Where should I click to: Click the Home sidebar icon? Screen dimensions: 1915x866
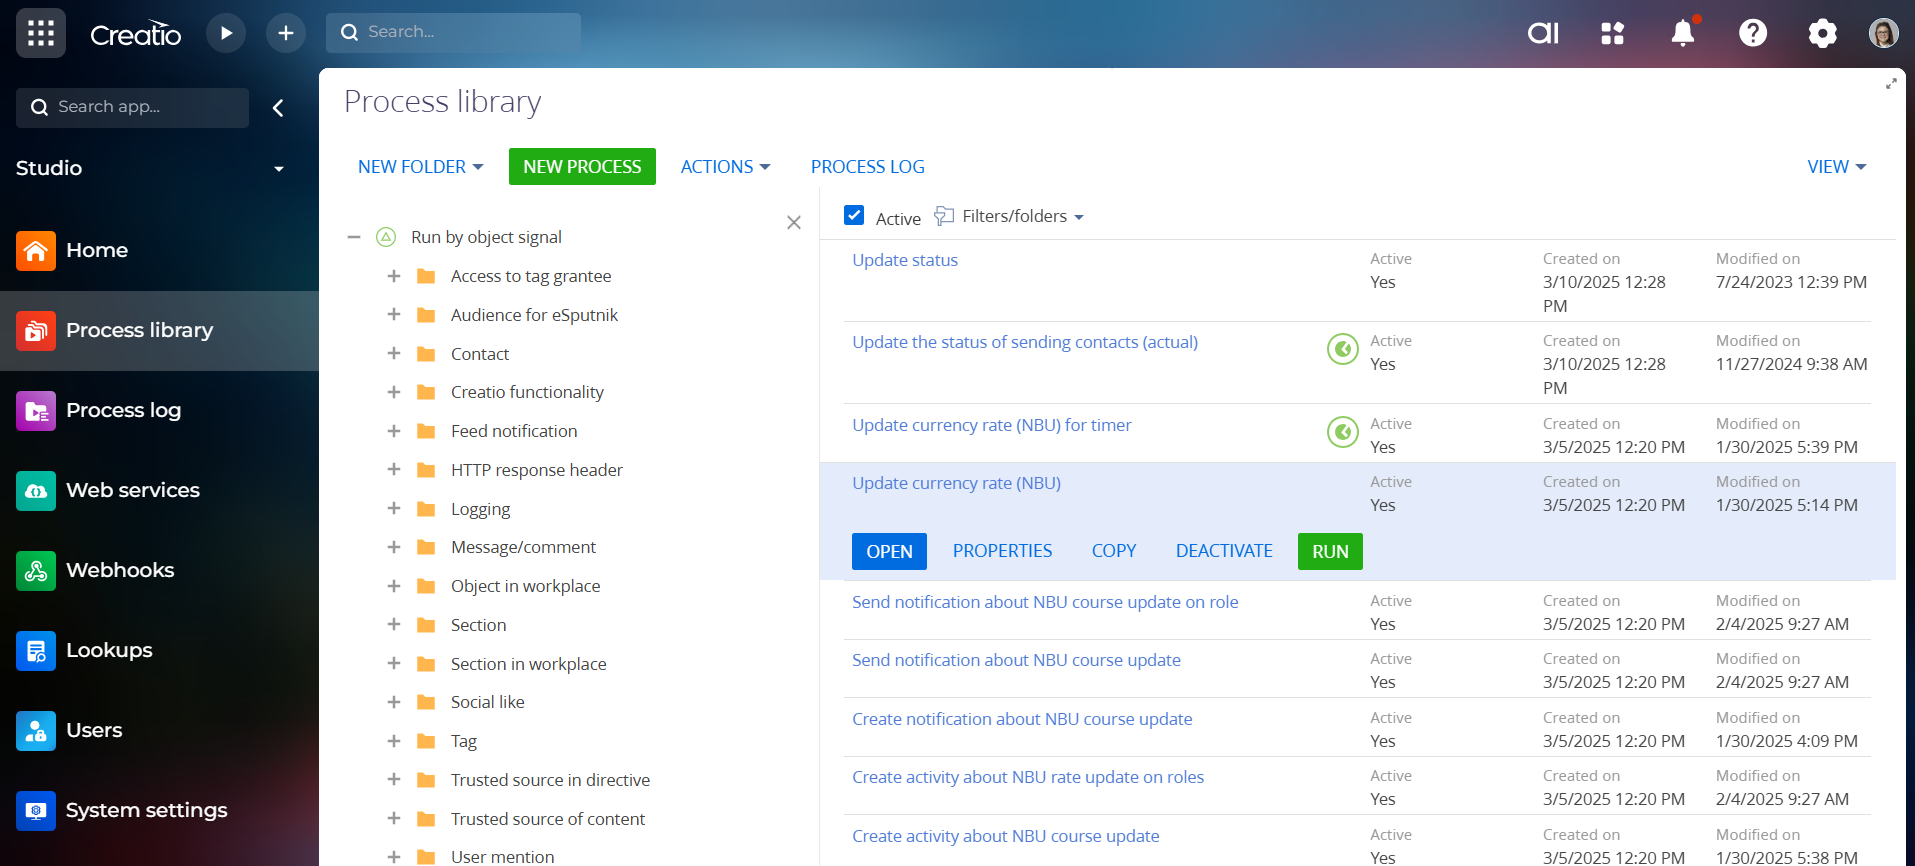pos(36,250)
